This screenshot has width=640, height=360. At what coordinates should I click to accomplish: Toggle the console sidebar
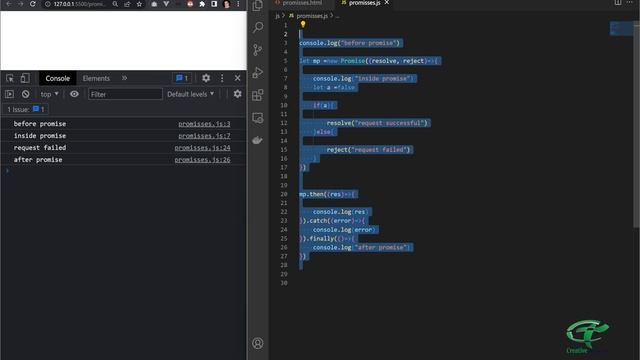coord(9,94)
